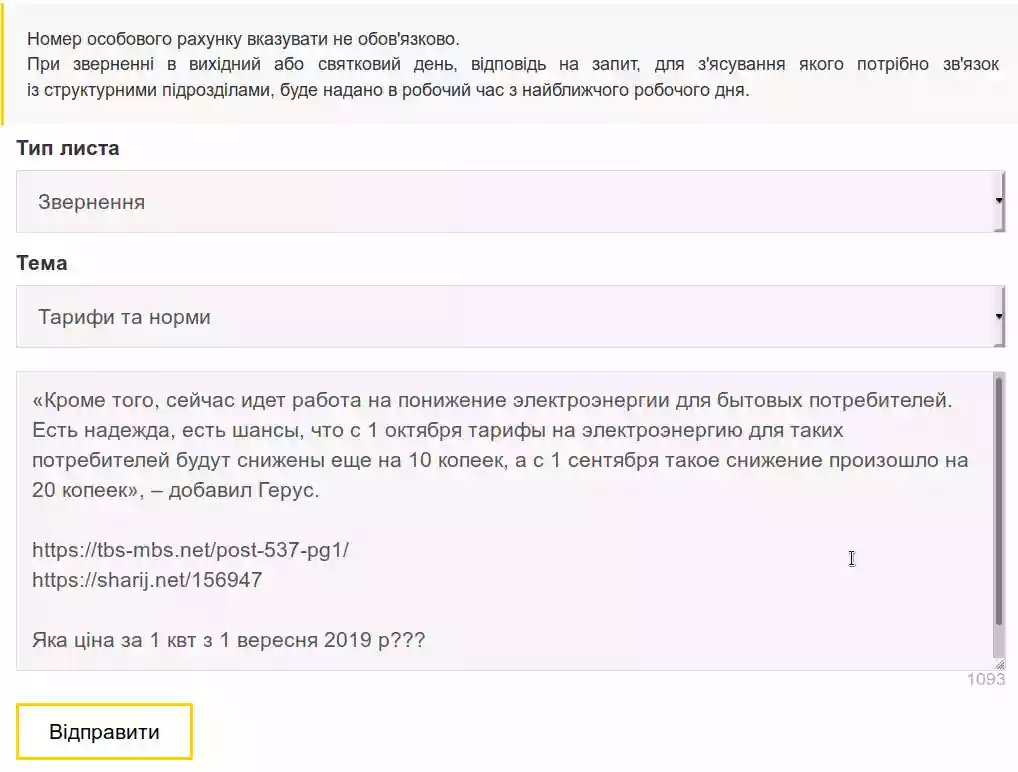
Task: Open the 'Тип листа' dropdown showing Звернення
Action: coord(510,202)
